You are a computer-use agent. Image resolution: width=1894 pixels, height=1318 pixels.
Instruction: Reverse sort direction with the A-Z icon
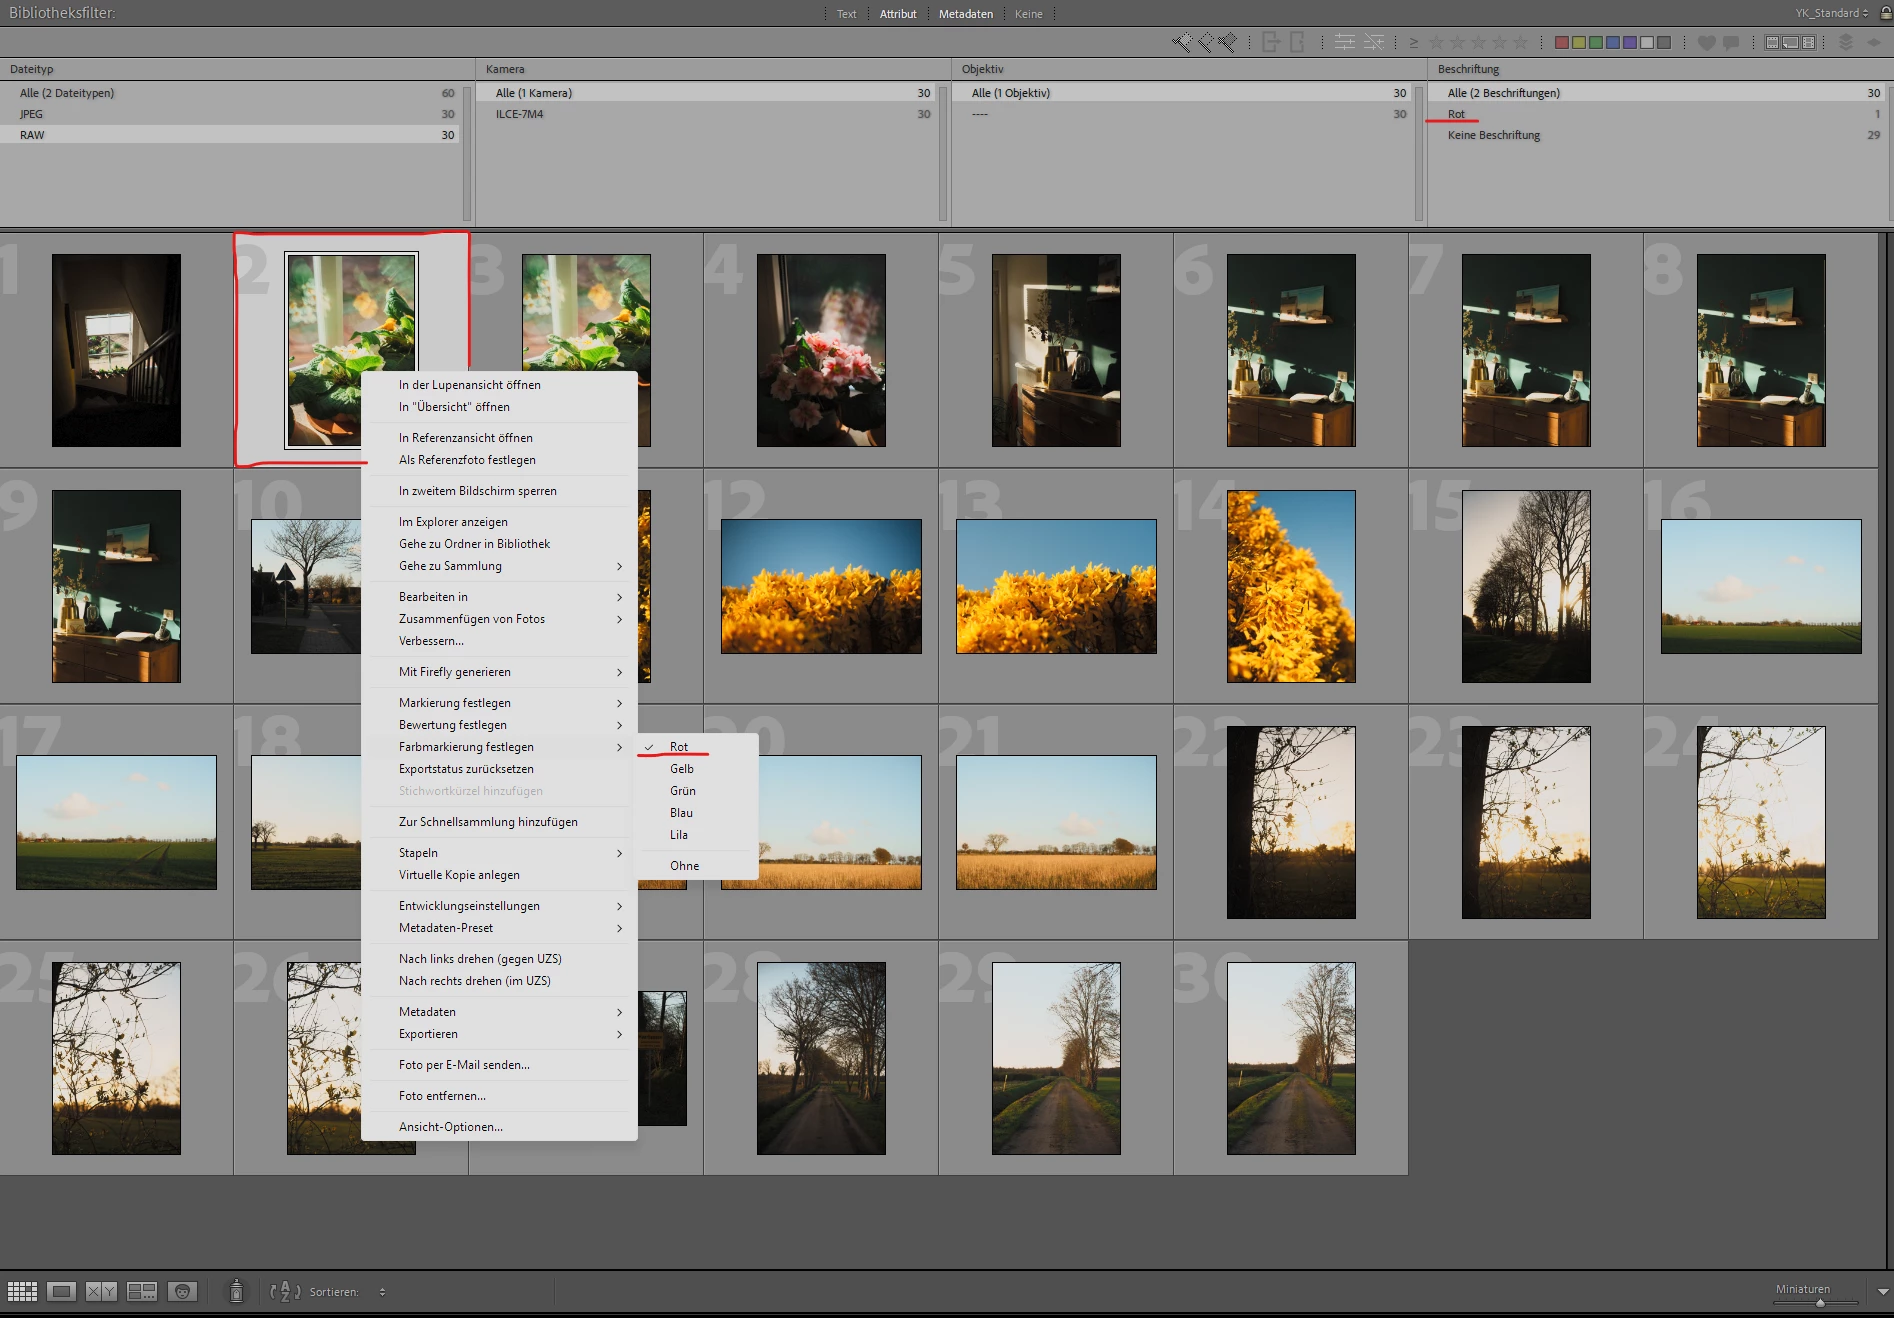coord(284,1291)
